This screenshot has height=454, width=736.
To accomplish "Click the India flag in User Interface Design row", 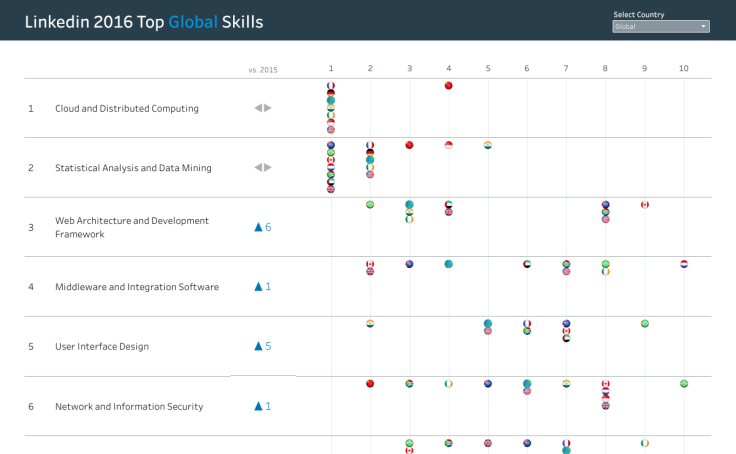I will (370, 323).
